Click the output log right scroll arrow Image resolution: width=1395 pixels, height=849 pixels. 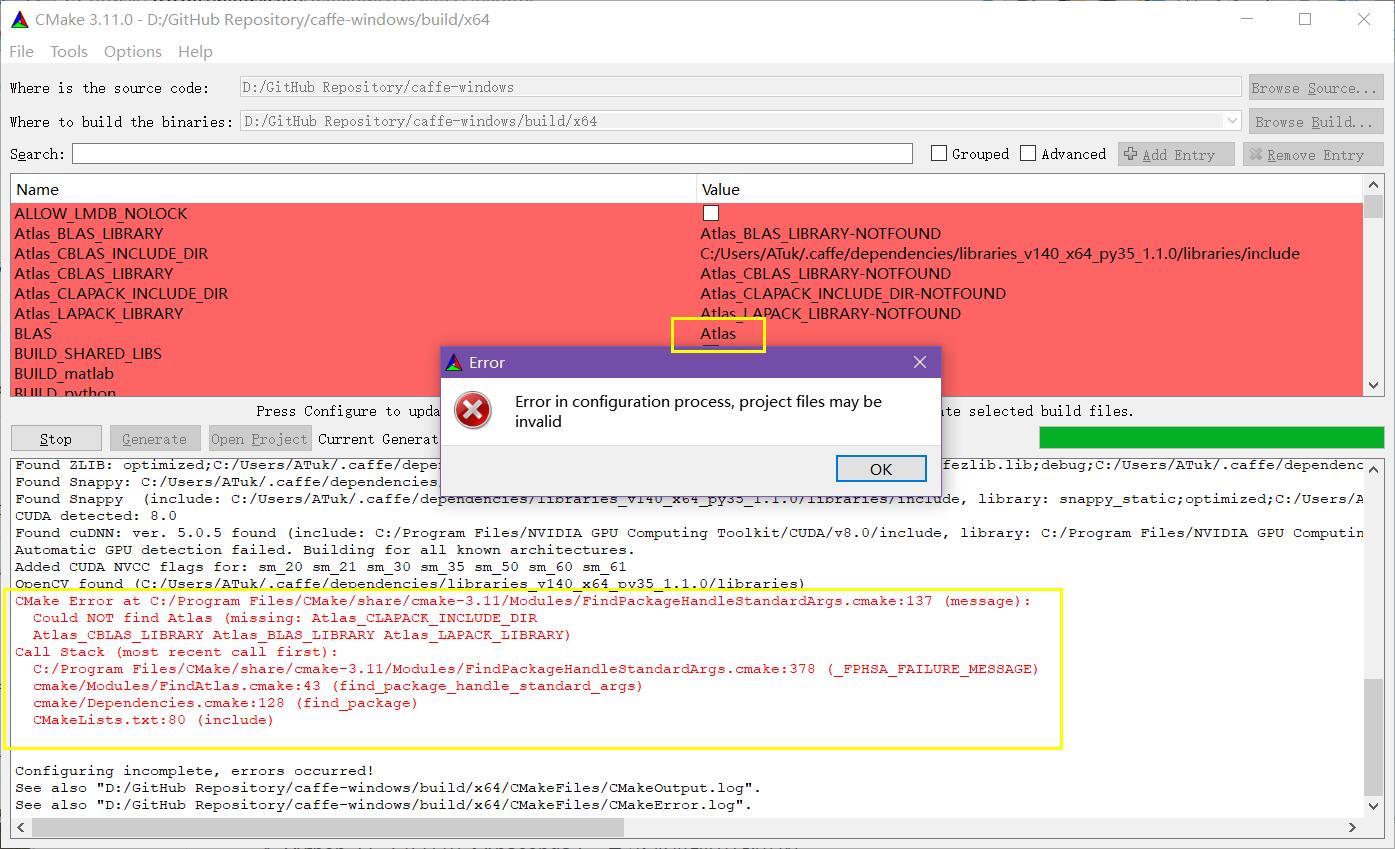[x=1353, y=827]
